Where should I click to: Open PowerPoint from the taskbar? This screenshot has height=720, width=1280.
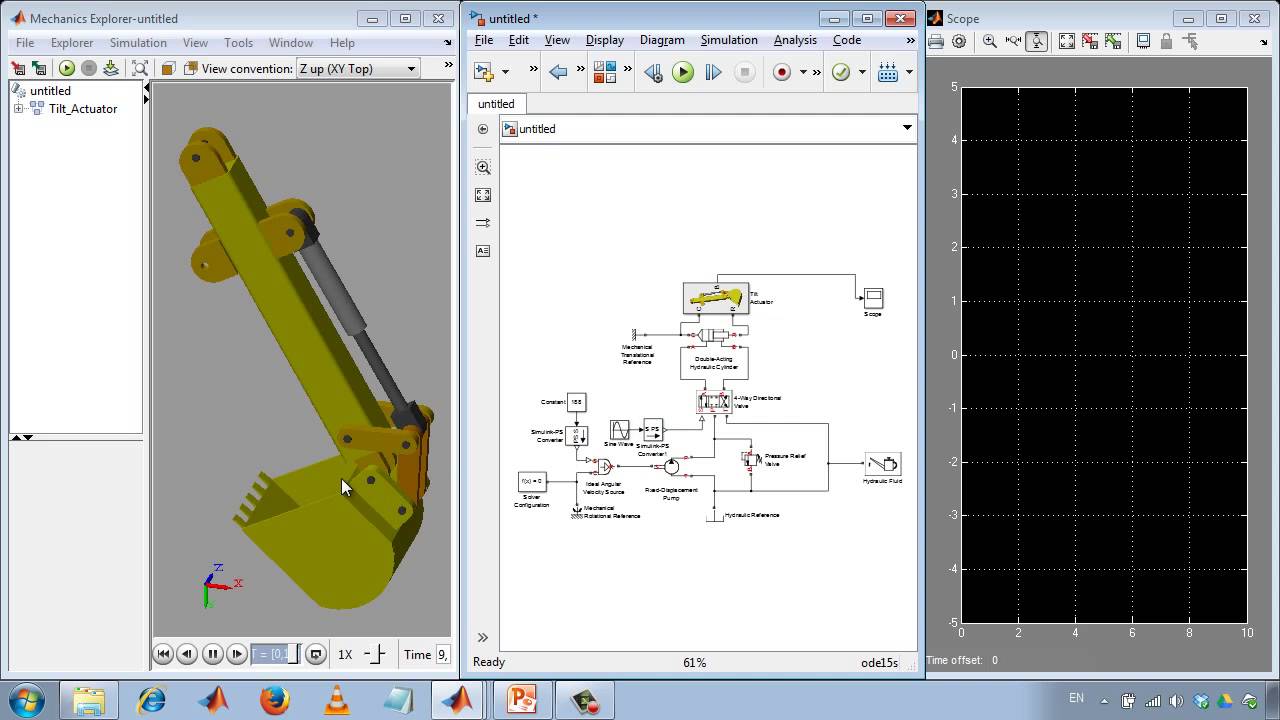tap(522, 700)
